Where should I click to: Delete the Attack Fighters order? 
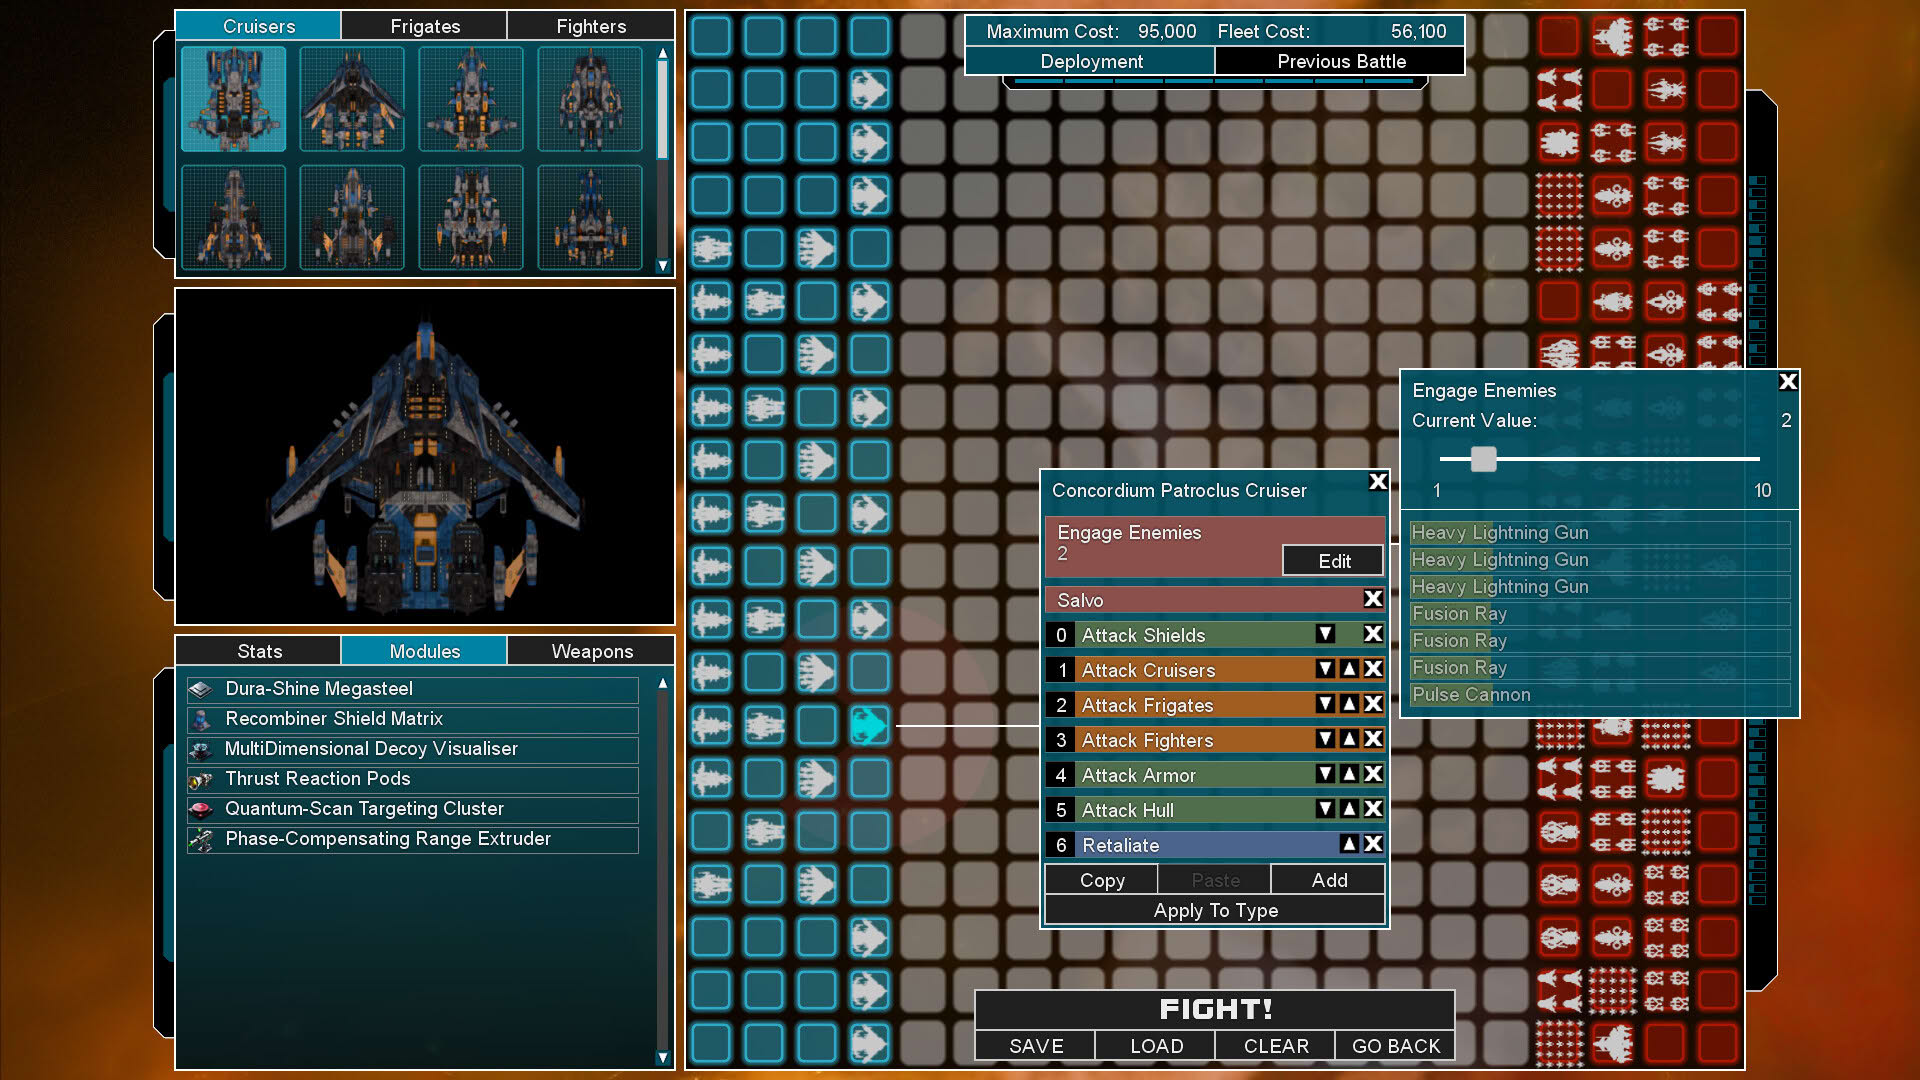1373,739
